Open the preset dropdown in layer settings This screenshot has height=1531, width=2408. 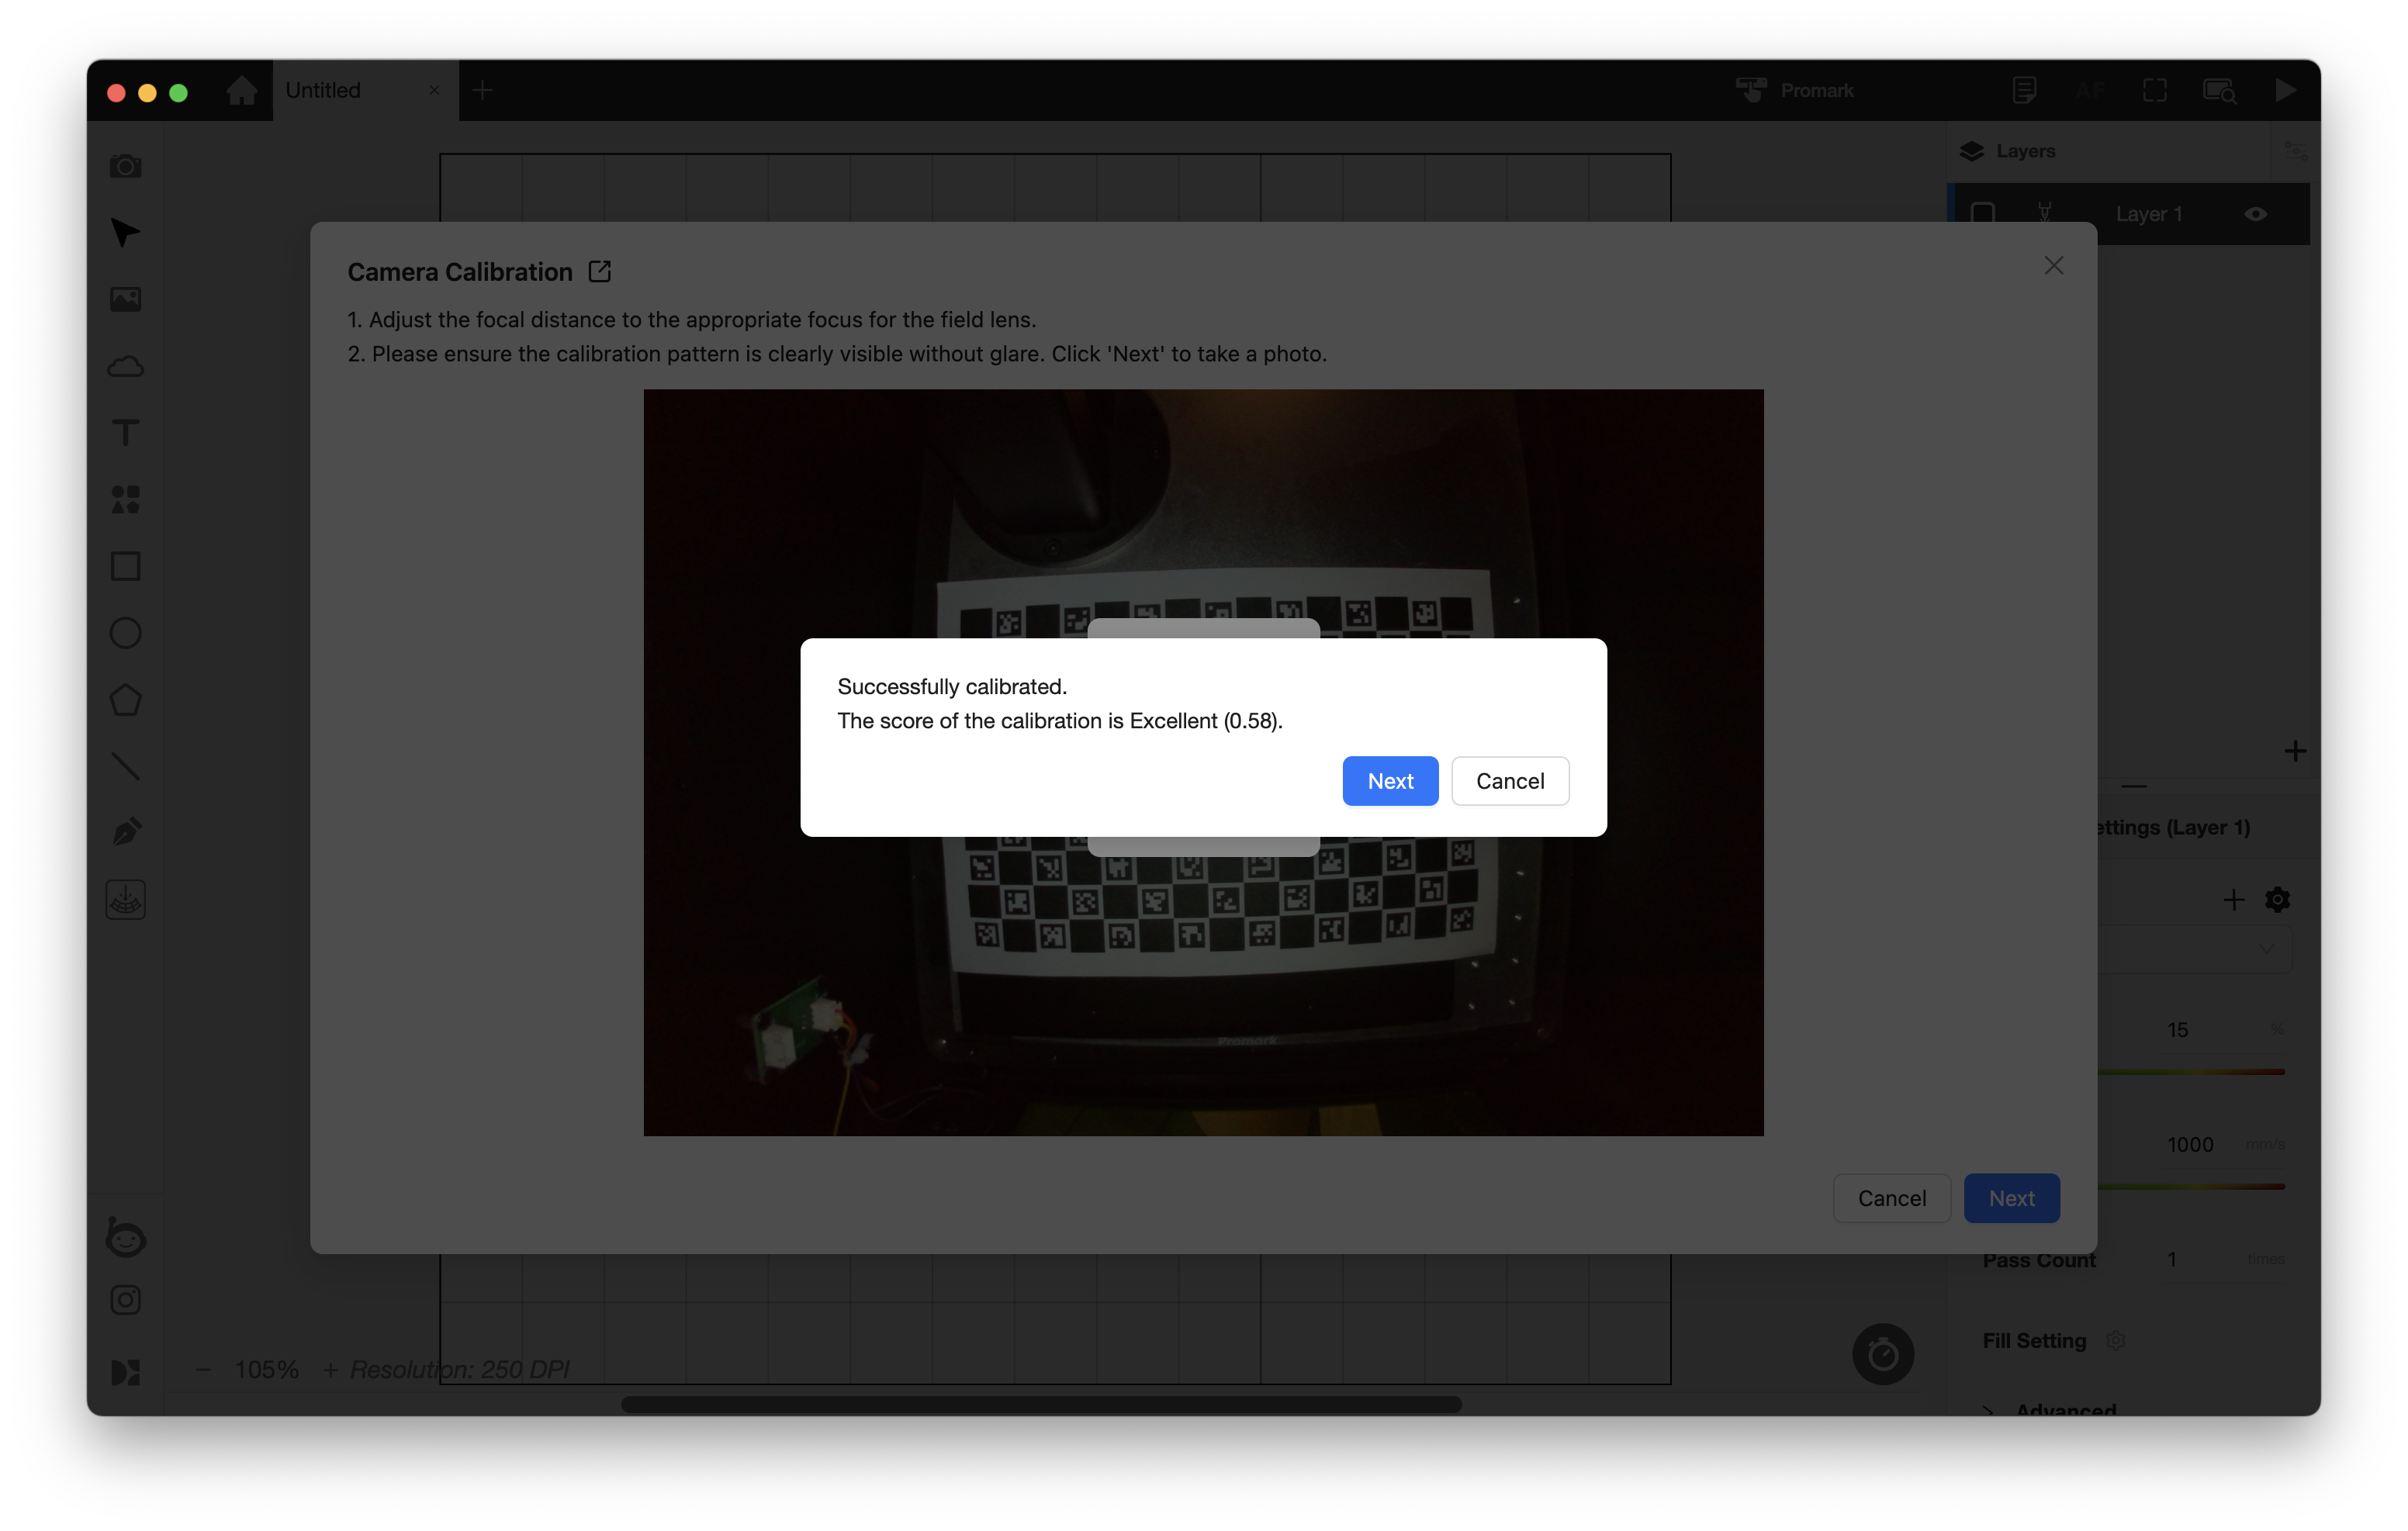pos(2195,949)
